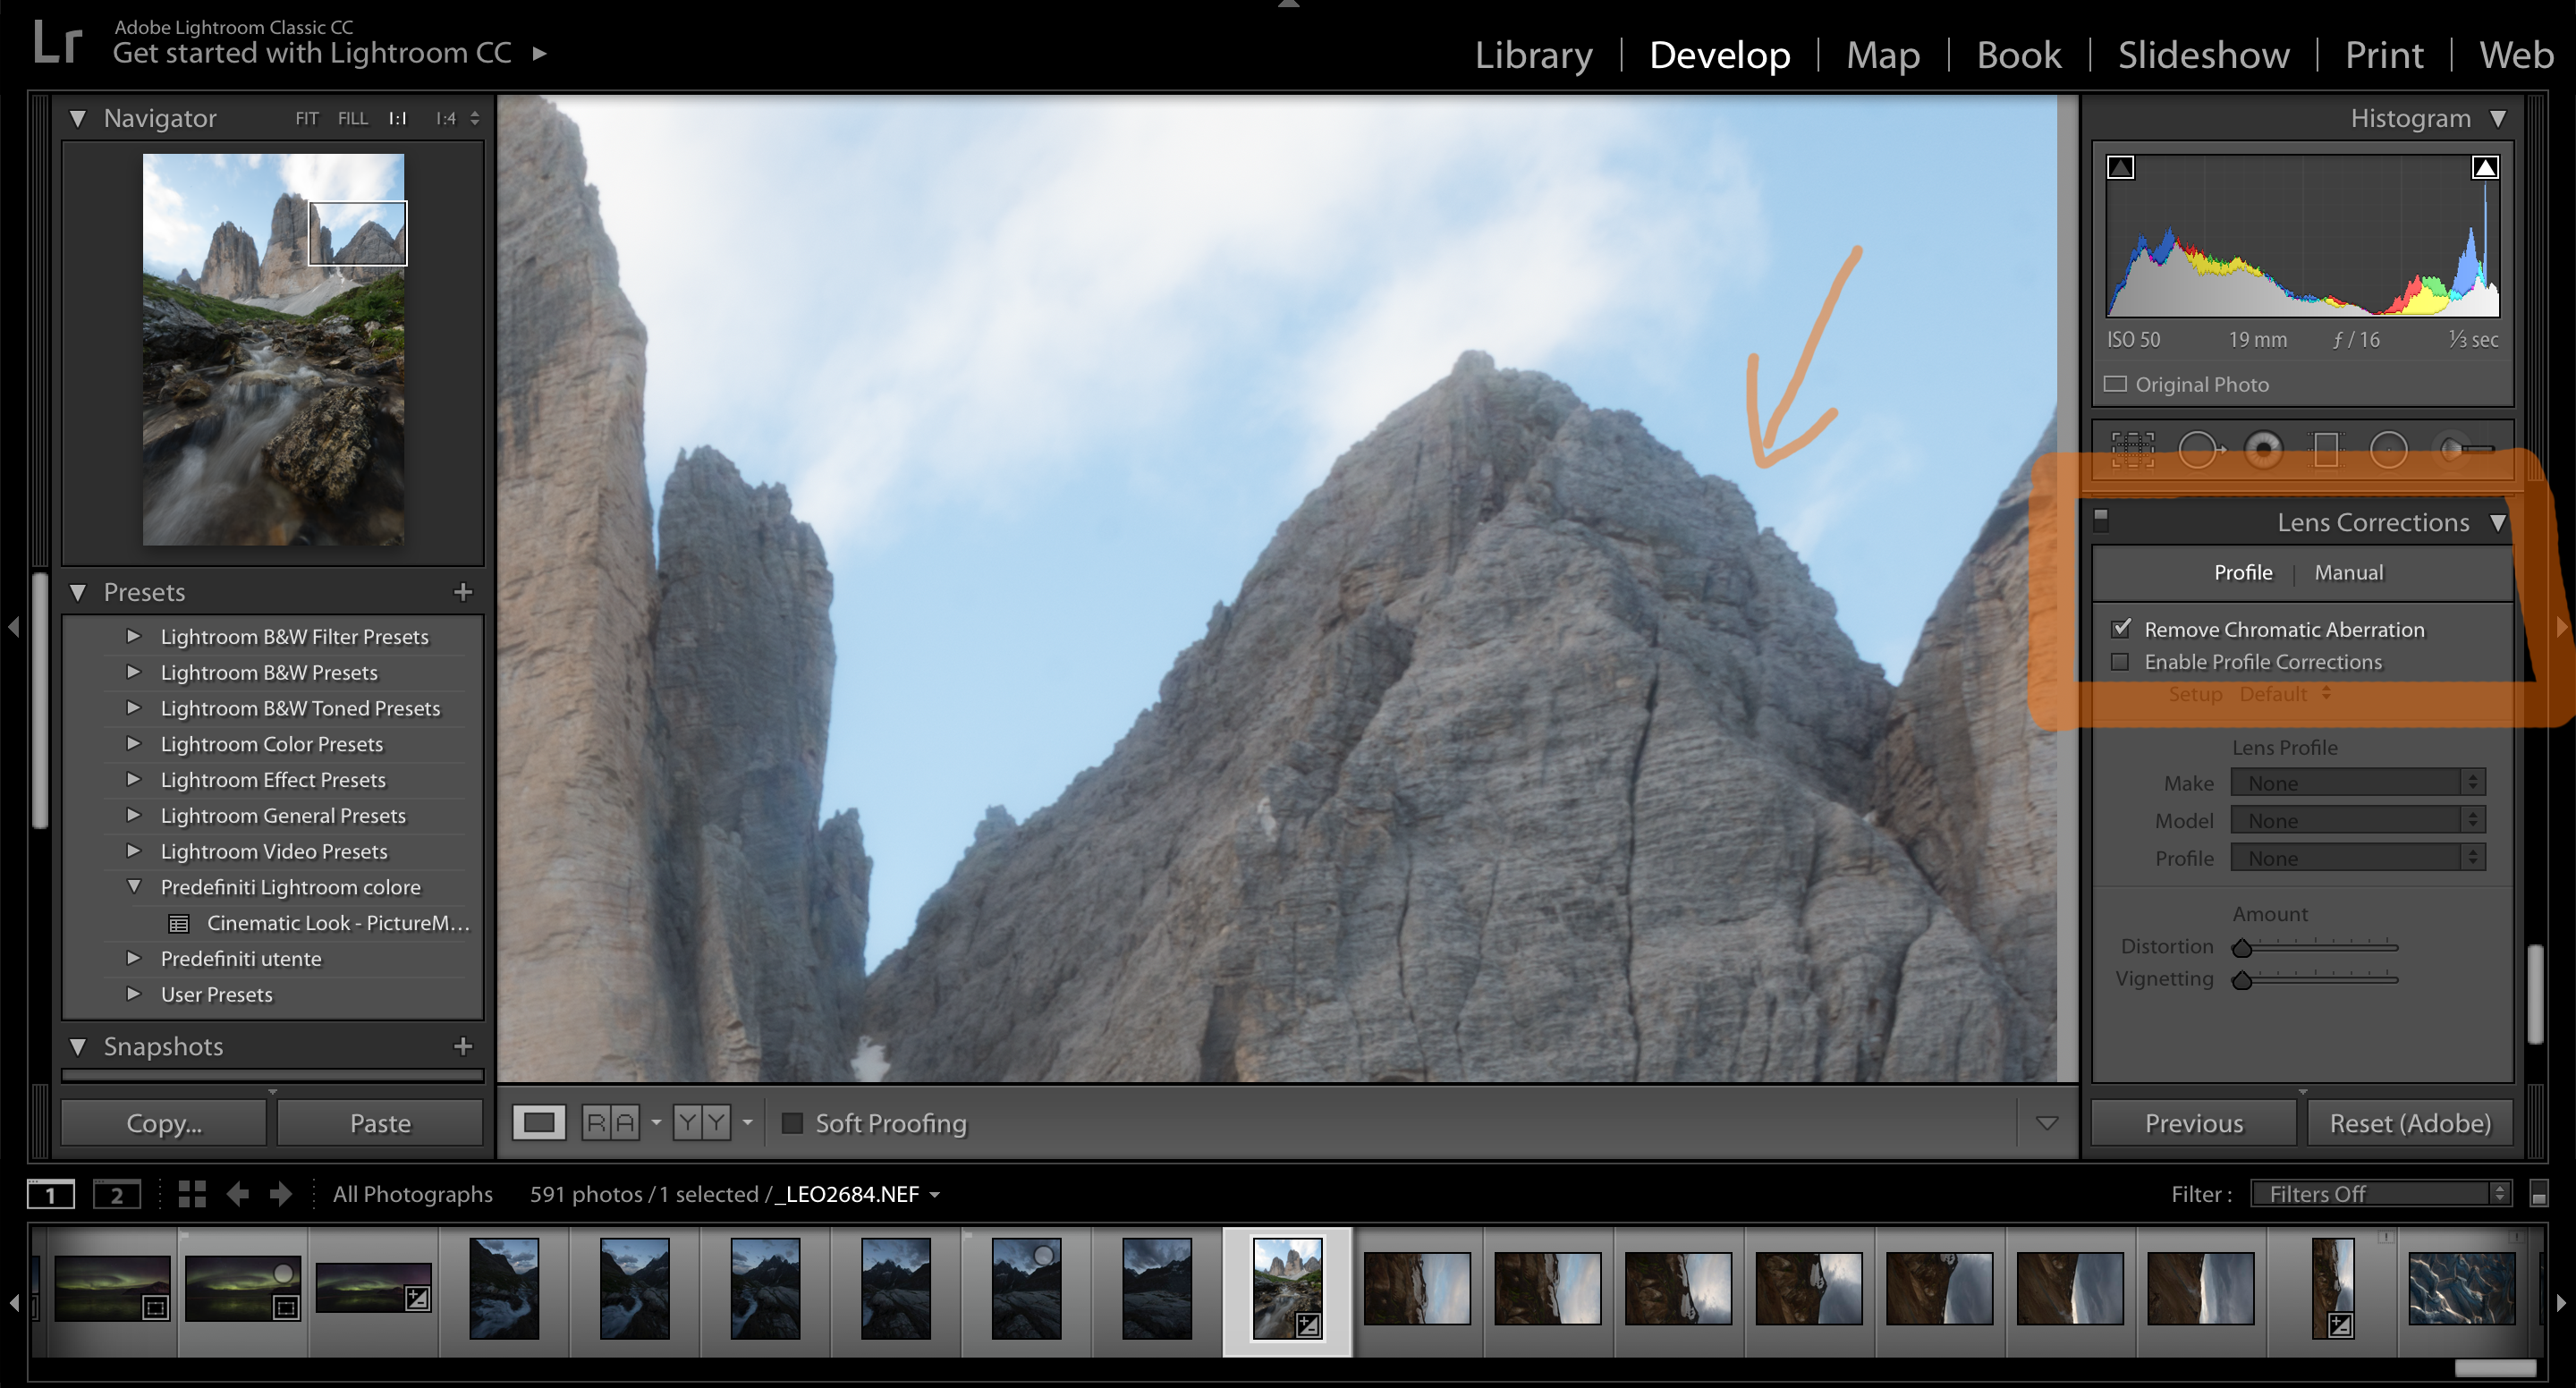Open the Slideshow module
This screenshot has width=2576, height=1388.
click(2203, 54)
